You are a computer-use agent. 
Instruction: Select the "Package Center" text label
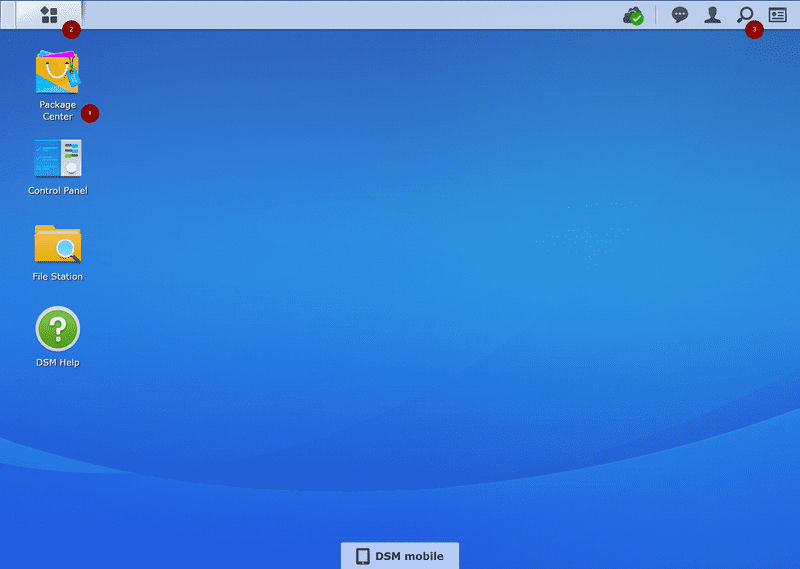coord(57,111)
